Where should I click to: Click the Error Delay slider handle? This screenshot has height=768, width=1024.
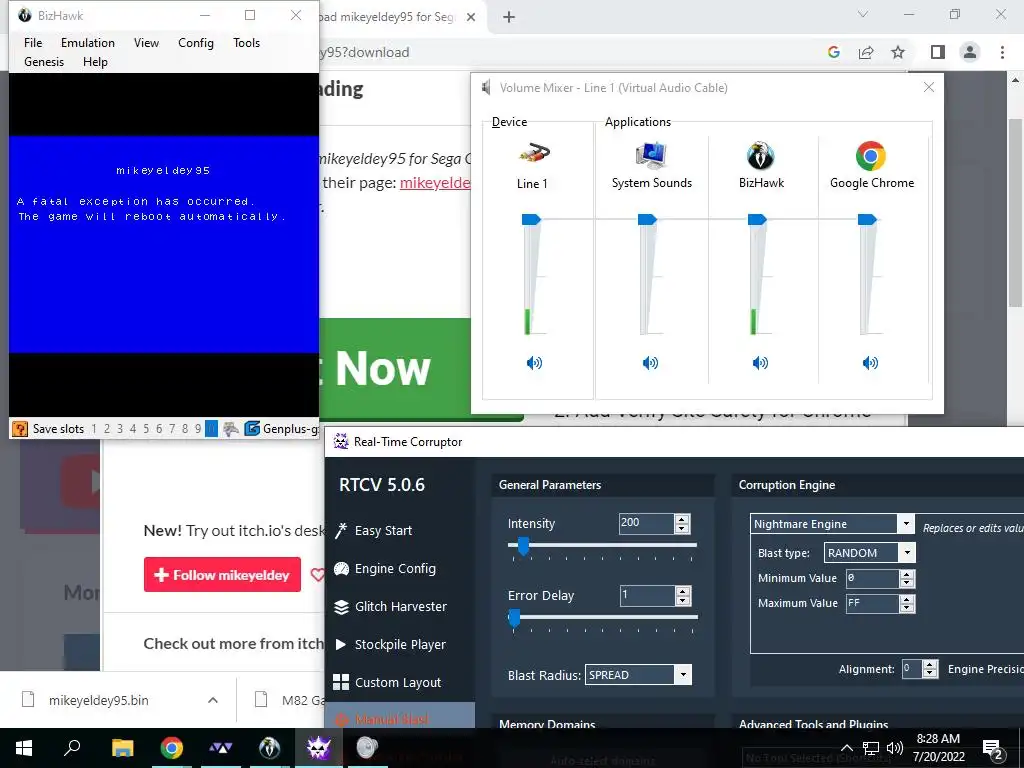pos(515,618)
